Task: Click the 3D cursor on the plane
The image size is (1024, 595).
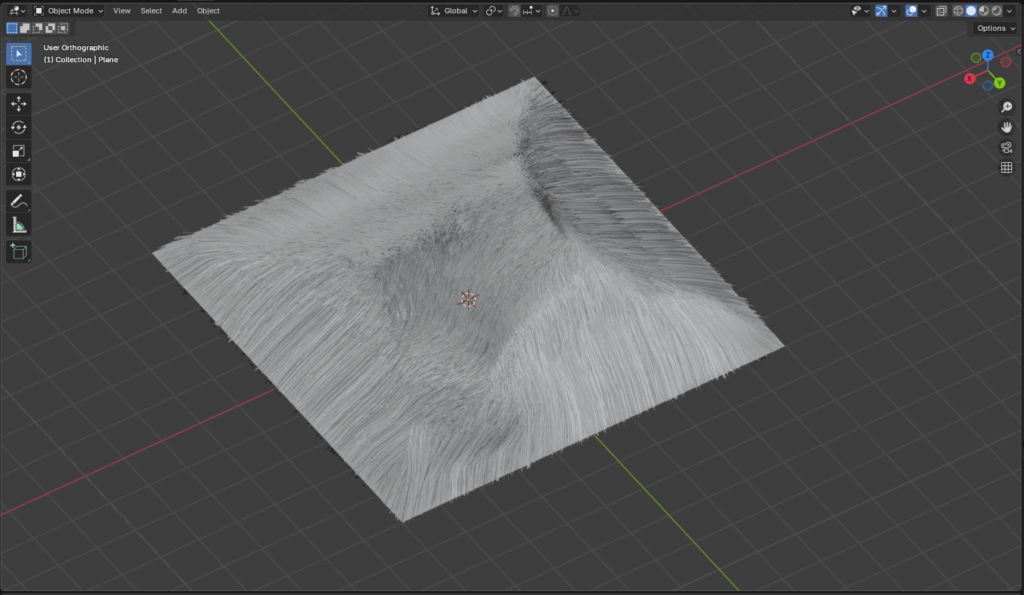Action: point(468,299)
